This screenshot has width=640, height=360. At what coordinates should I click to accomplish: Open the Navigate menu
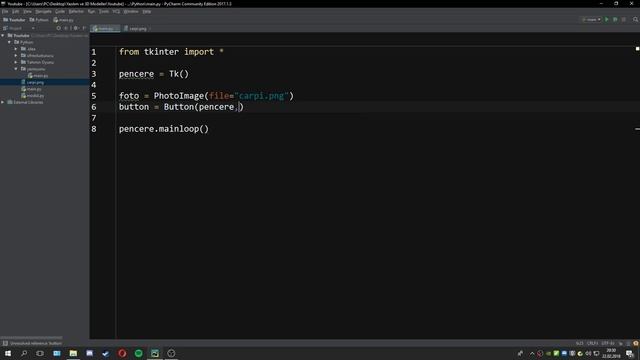point(43,11)
